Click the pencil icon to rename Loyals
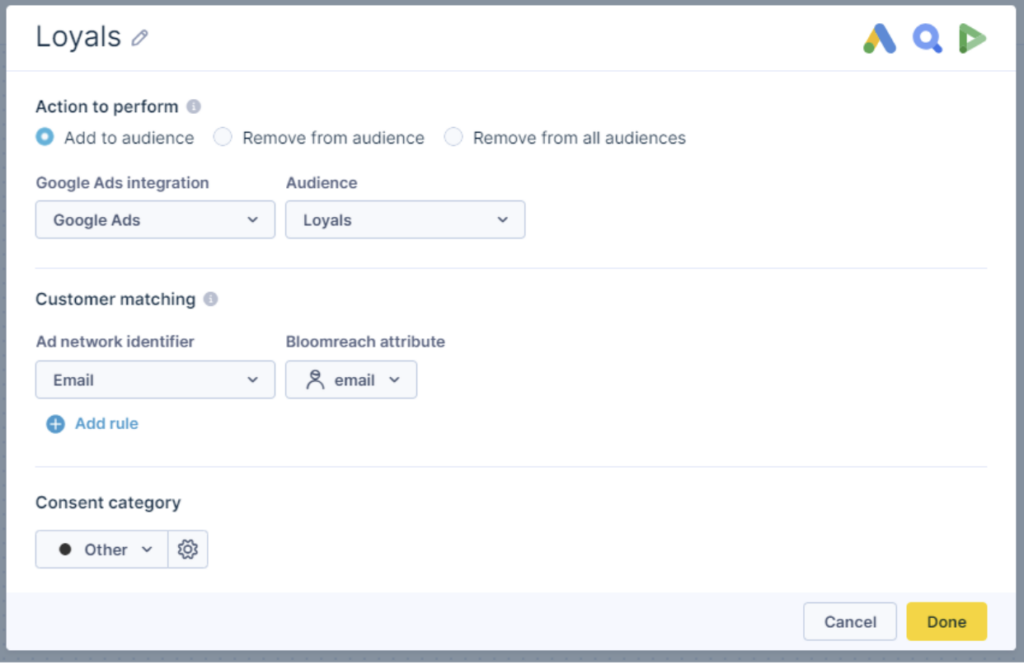This screenshot has height=665, width=1024. coord(140,38)
